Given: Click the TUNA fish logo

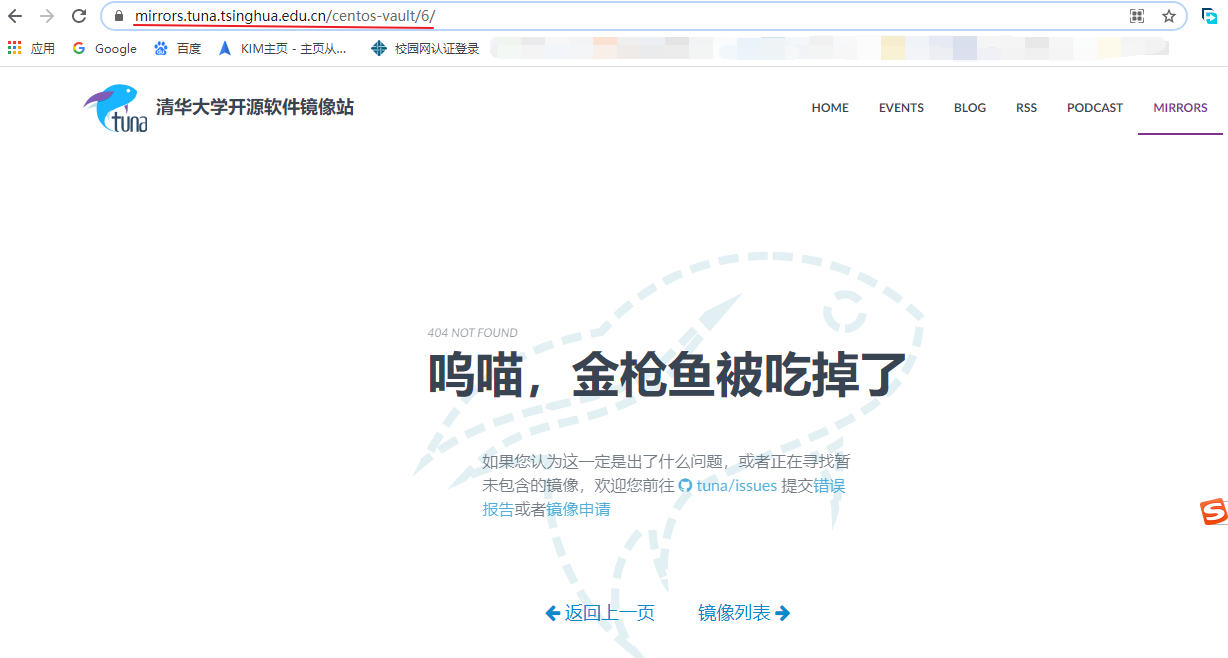Looking at the screenshot, I should [x=116, y=108].
